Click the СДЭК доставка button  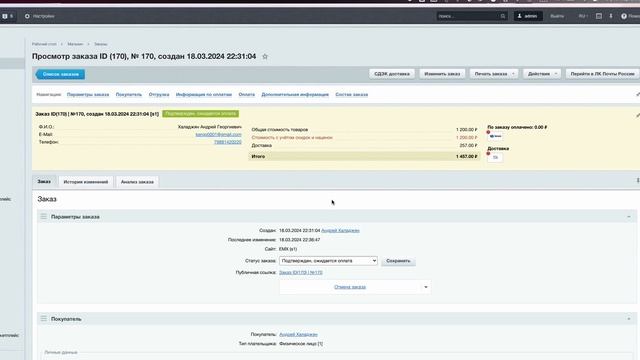[392, 74]
